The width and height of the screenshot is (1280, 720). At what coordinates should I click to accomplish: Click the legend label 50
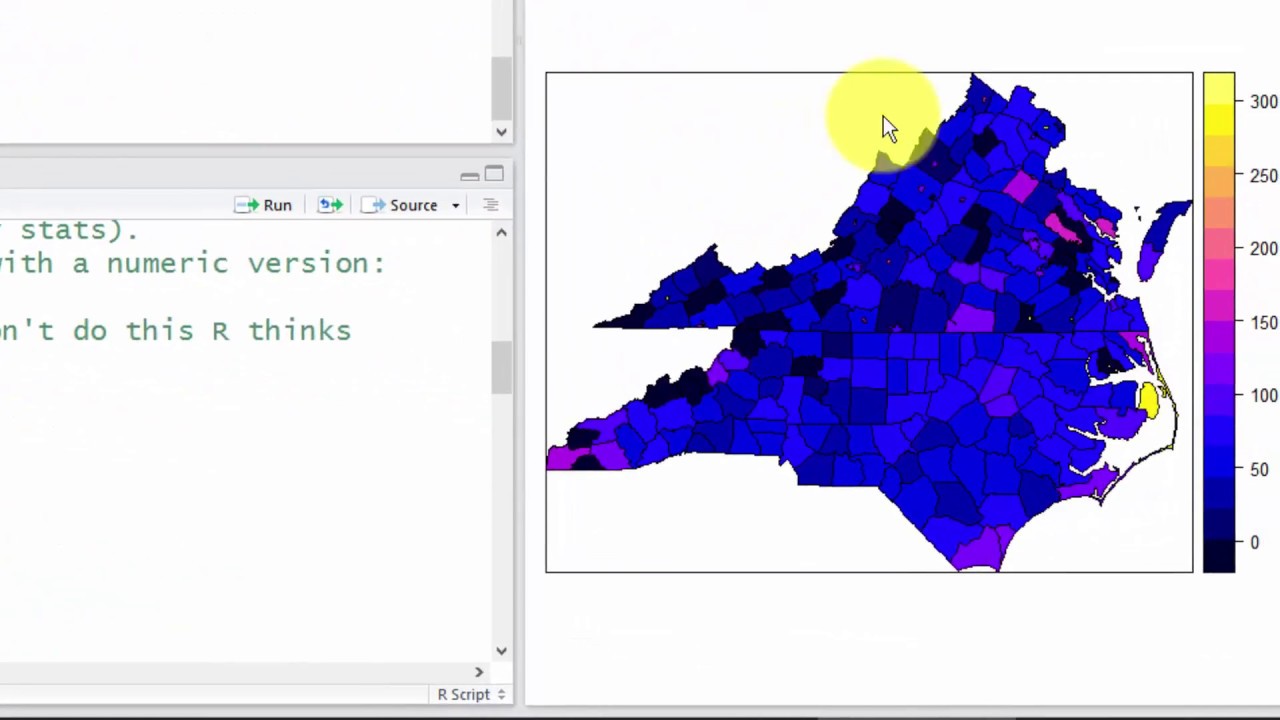1259,469
